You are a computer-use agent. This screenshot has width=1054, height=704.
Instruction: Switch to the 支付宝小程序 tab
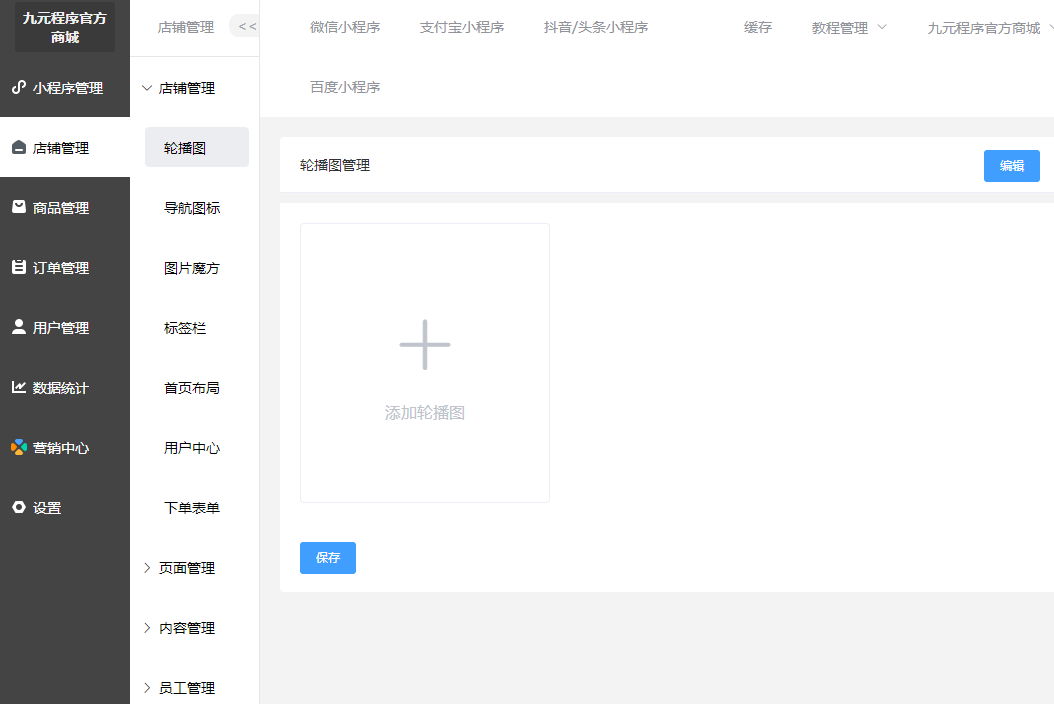461,28
